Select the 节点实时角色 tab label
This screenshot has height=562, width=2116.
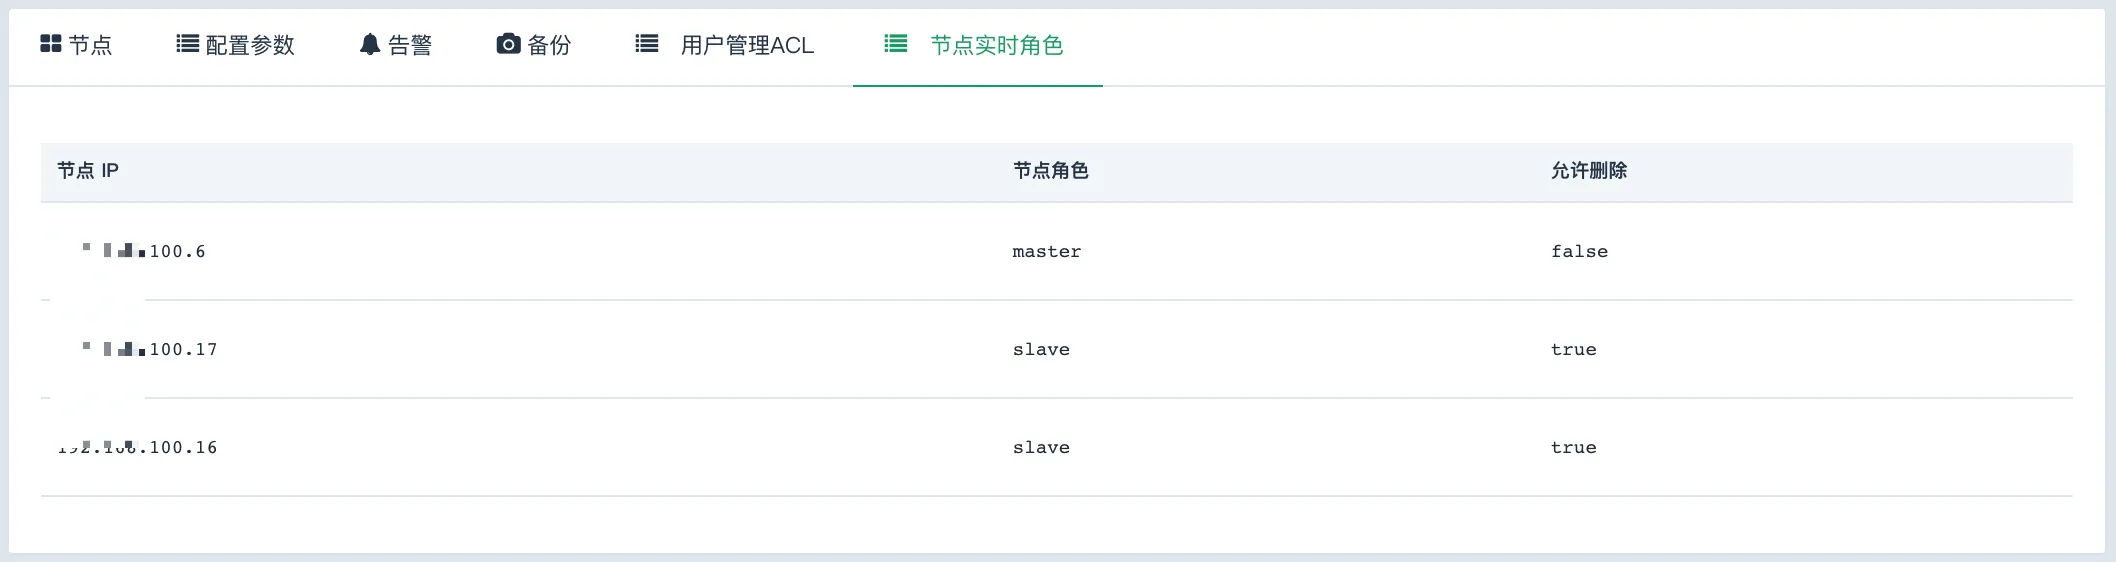pos(996,45)
